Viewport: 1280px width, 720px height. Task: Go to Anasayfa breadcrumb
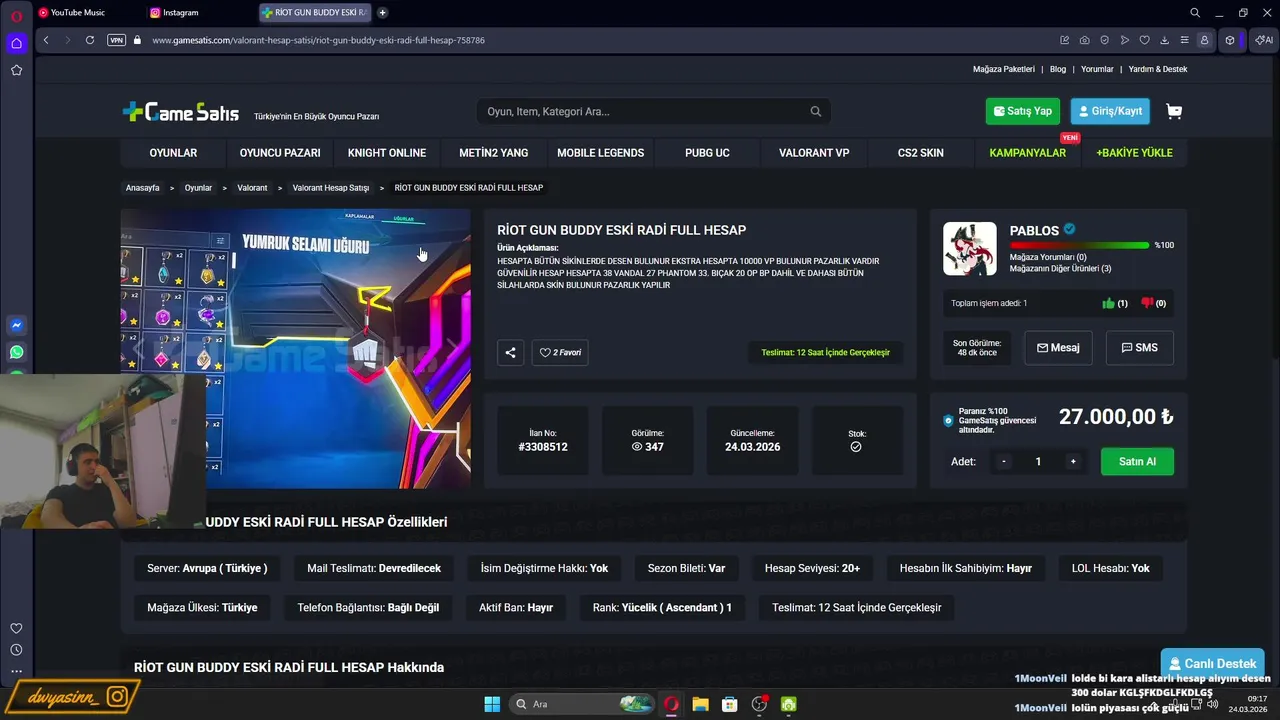coord(142,188)
